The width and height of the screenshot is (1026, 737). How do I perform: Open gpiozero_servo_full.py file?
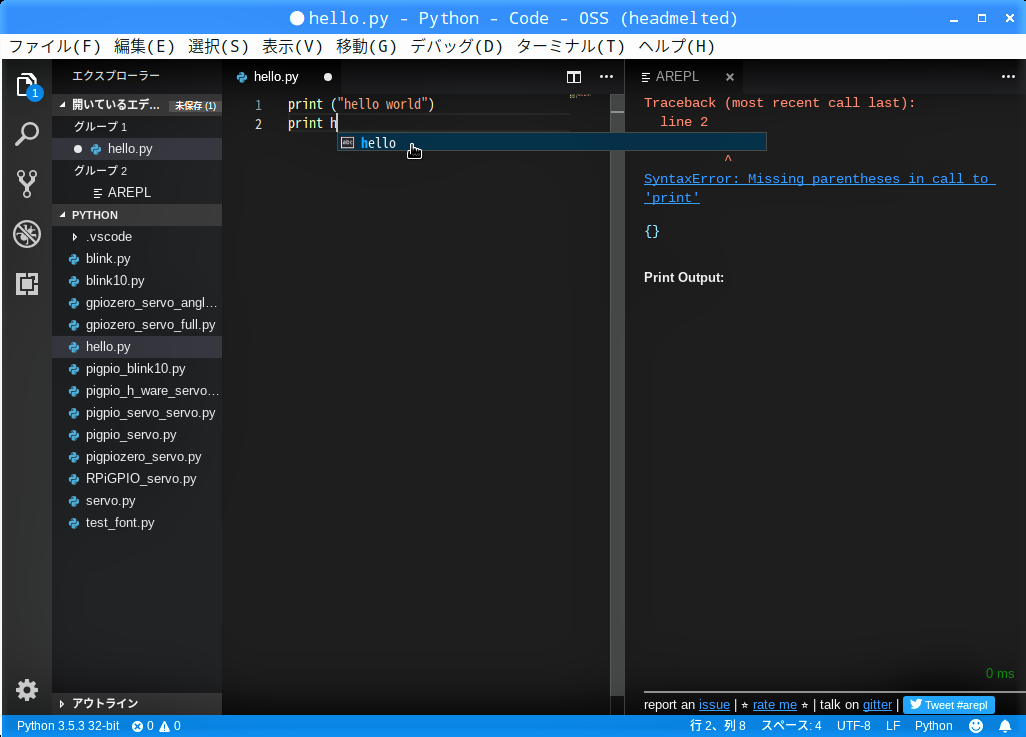pyautogui.click(x=137, y=325)
